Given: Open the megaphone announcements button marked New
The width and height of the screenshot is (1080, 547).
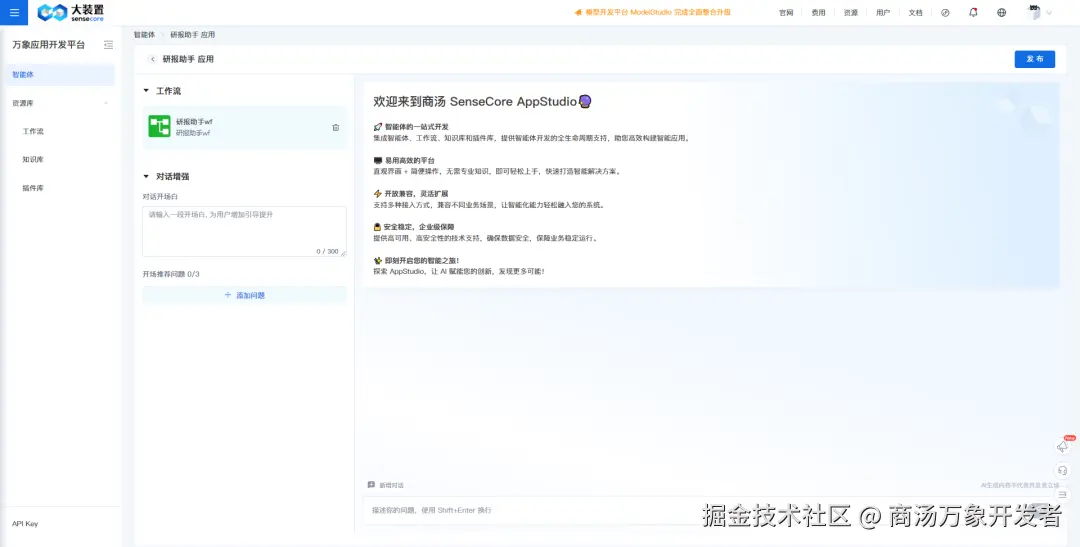Looking at the screenshot, I should coord(1063,446).
